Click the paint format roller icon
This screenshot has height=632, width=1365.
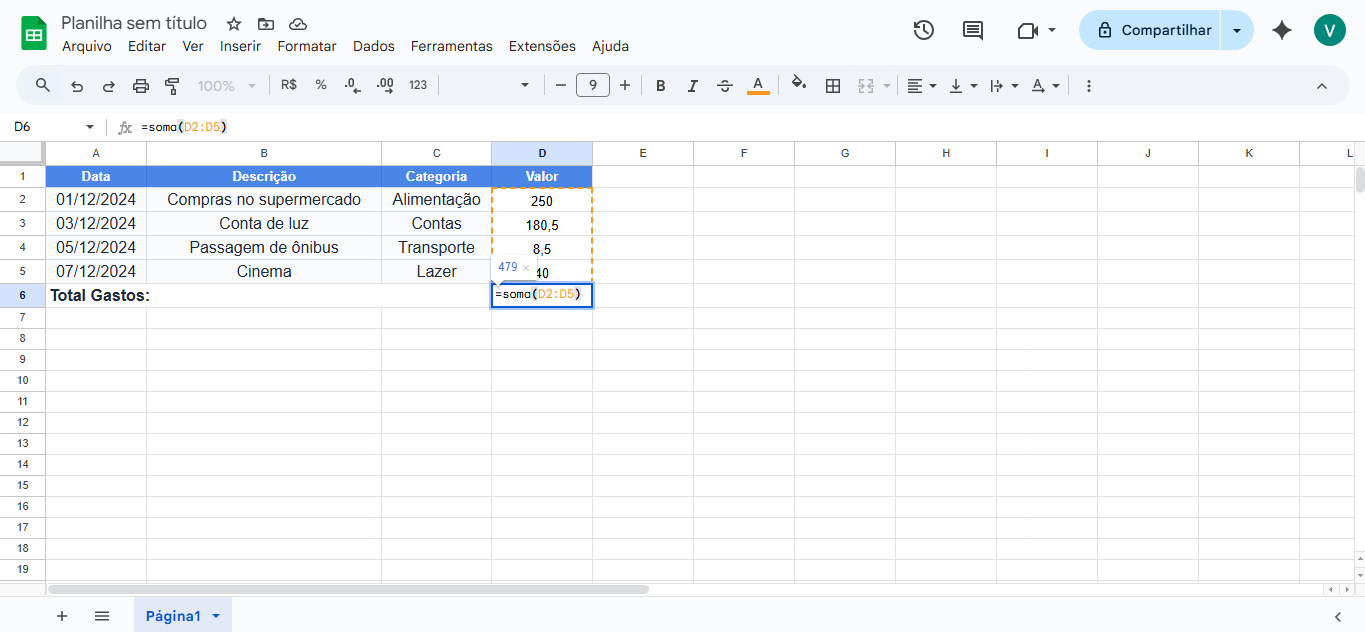click(x=172, y=86)
